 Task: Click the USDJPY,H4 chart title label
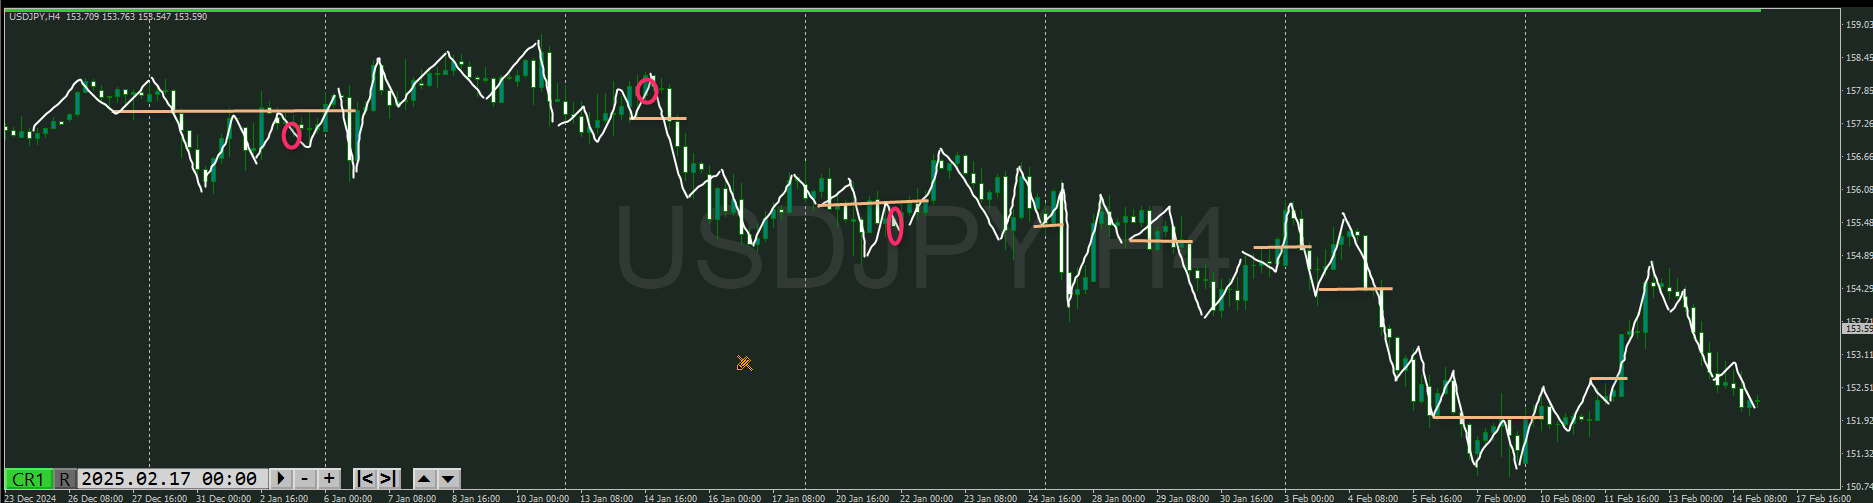[35, 17]
